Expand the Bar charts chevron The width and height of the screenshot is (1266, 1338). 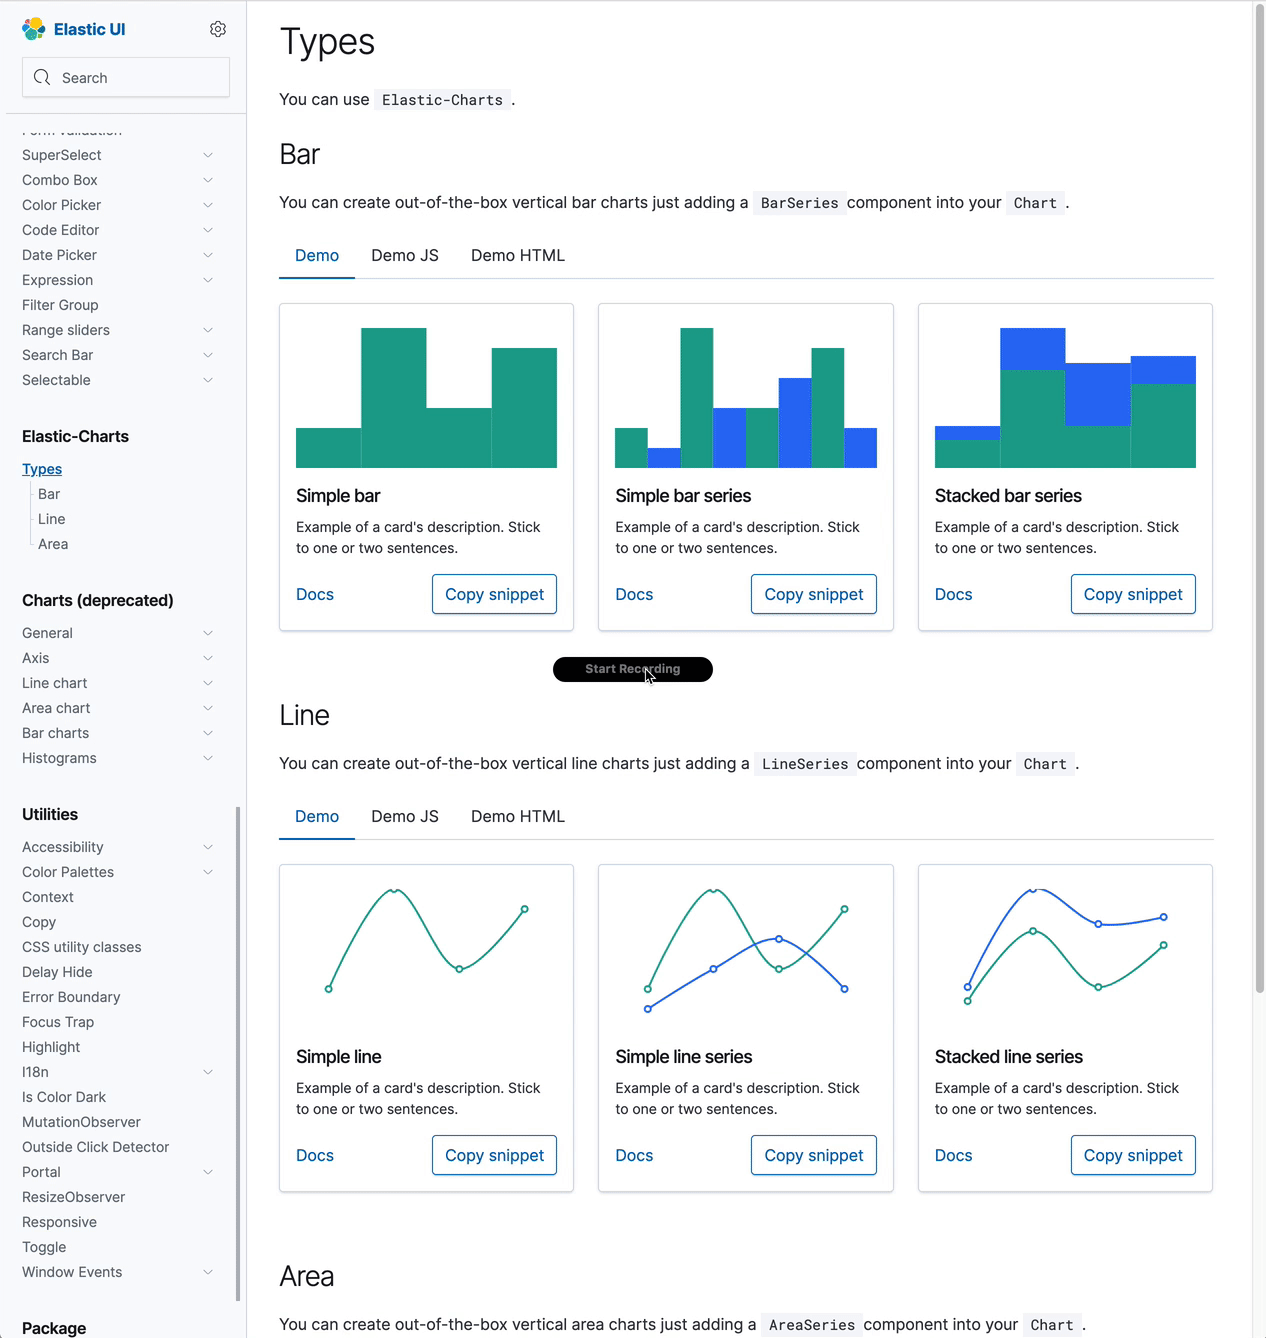click(208, 733)
